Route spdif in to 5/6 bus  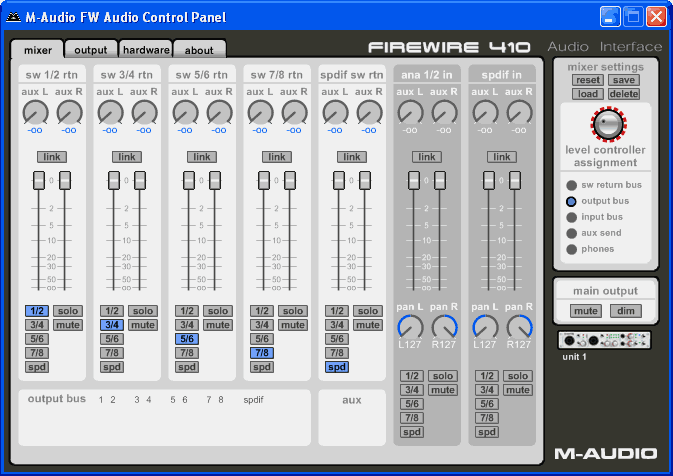click(x=487, y=404)
